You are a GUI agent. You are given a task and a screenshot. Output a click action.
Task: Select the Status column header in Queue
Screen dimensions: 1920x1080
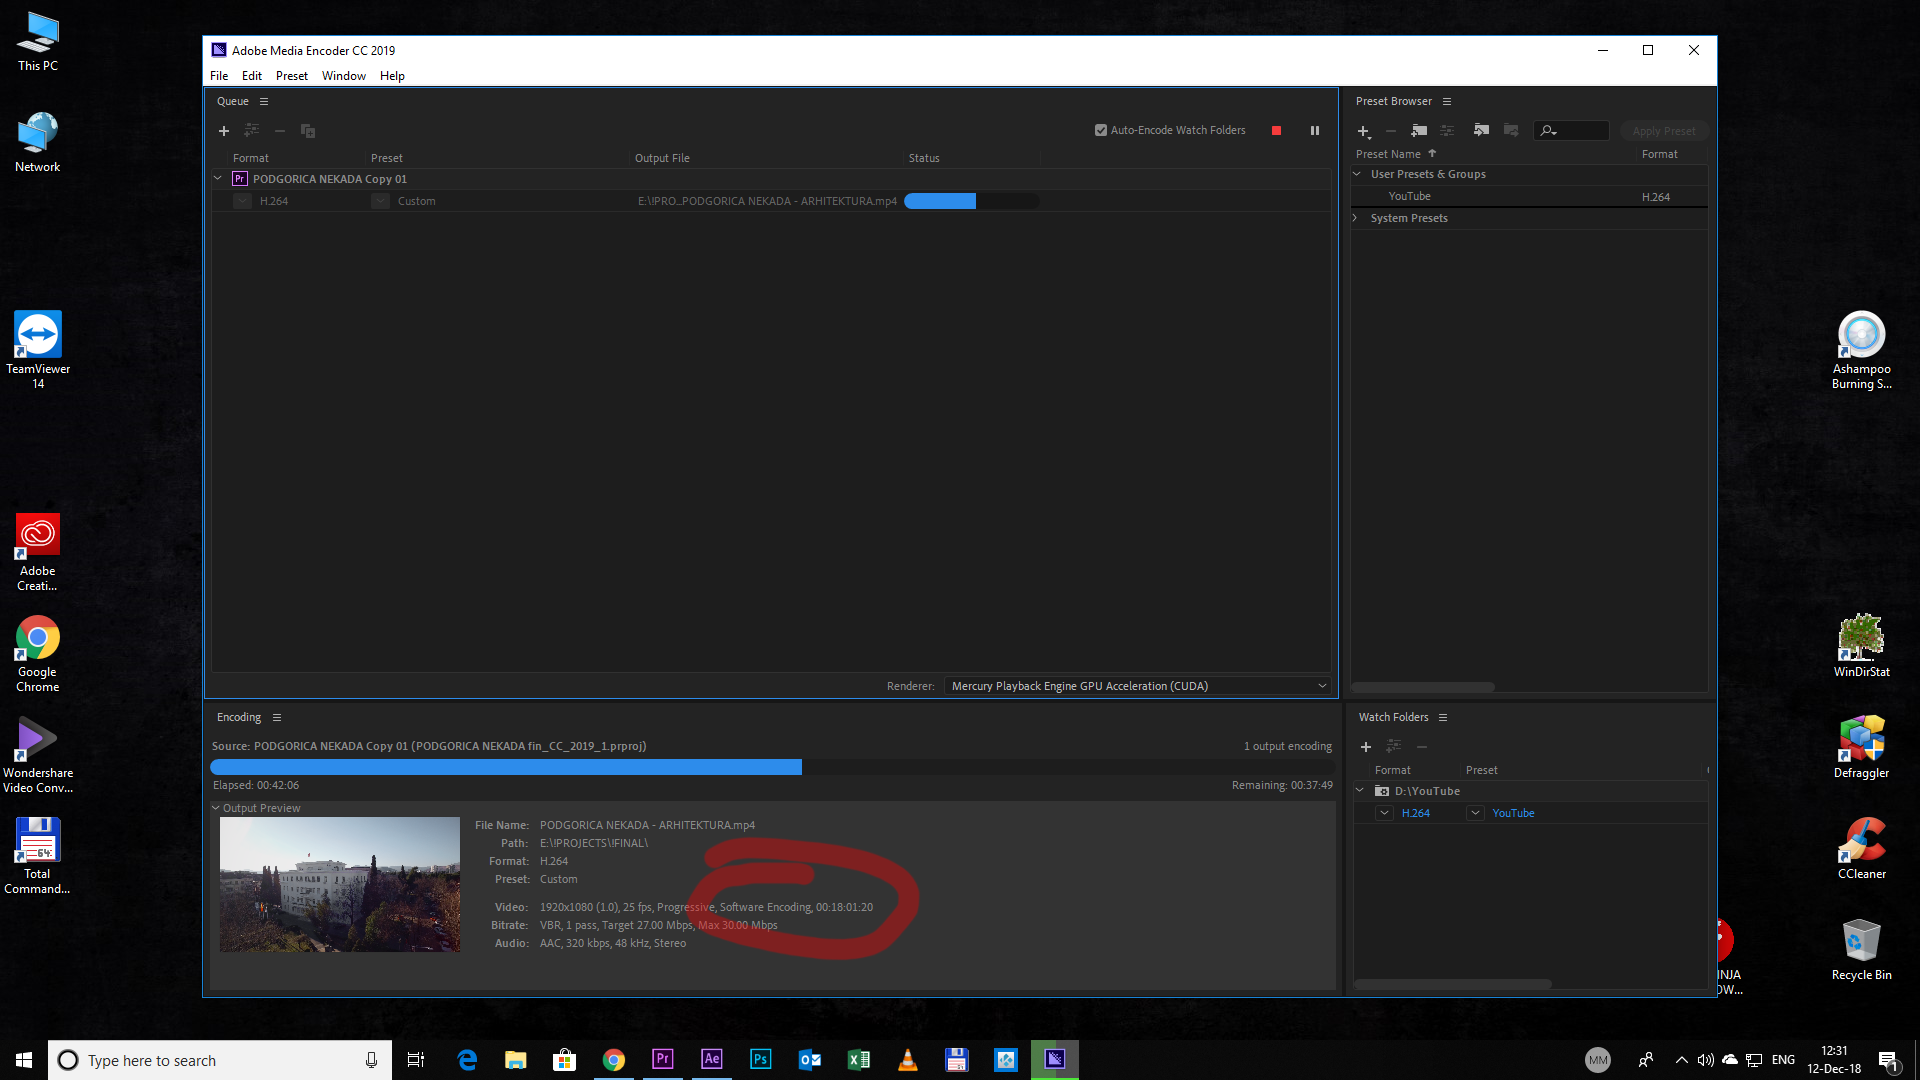click(924, 158)
